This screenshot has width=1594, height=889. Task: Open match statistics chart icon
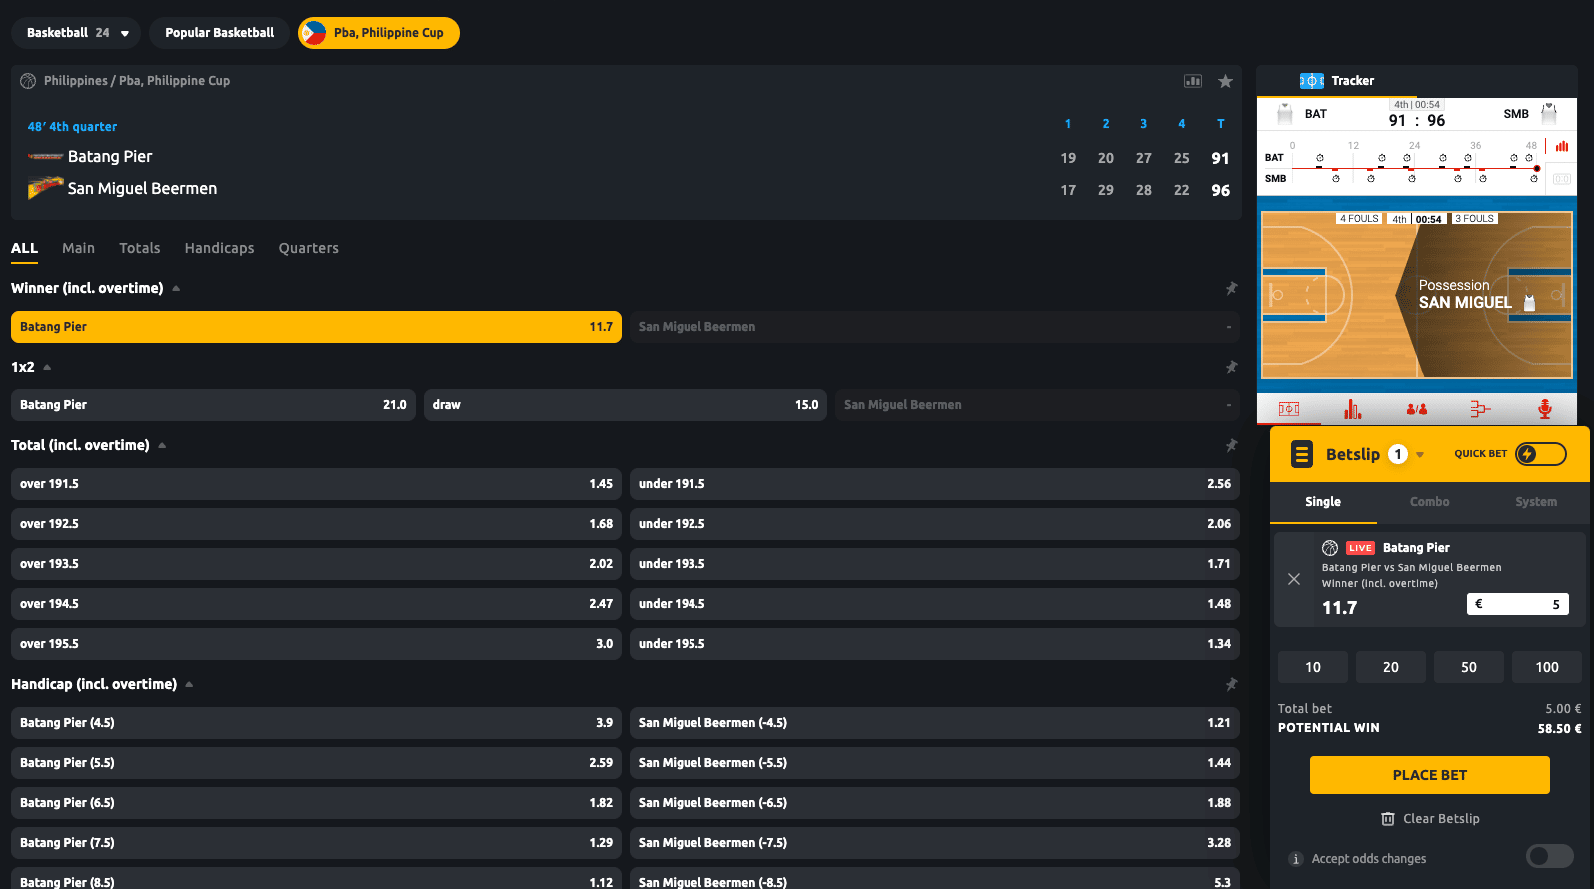(1193, 81)
